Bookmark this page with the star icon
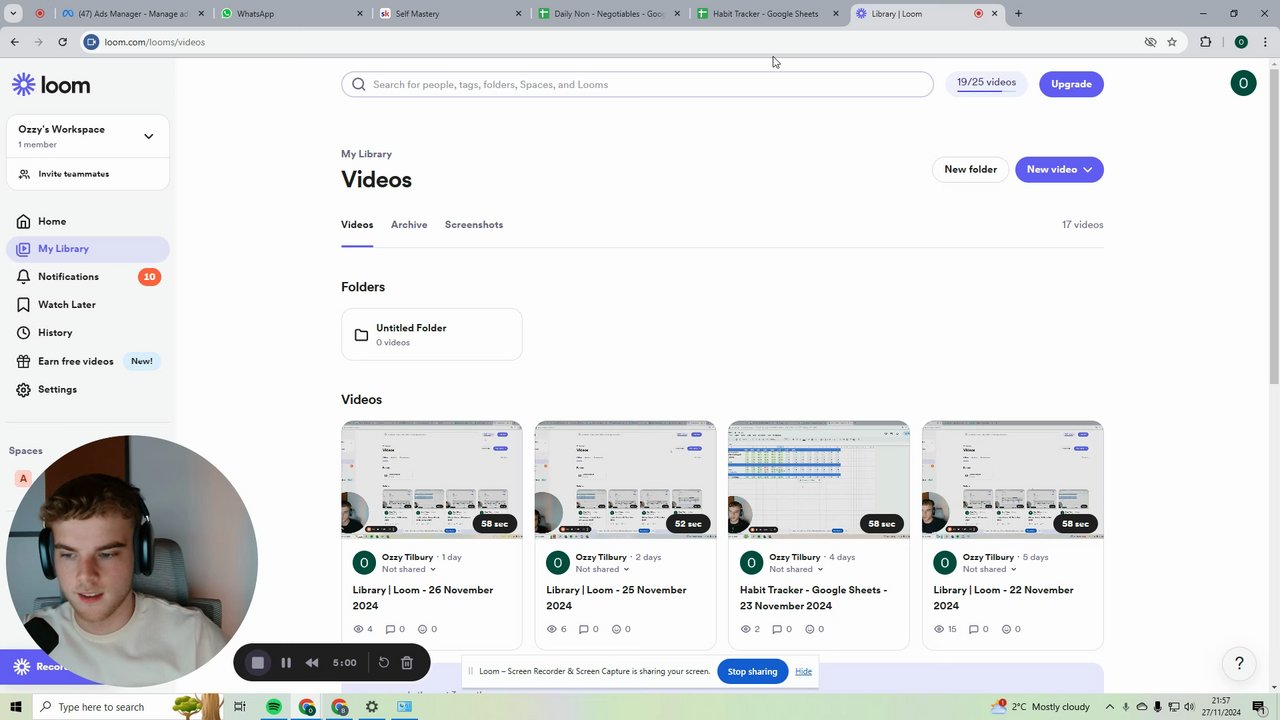This screenshot has height=720, width=1280. [x=1172, y=42]
